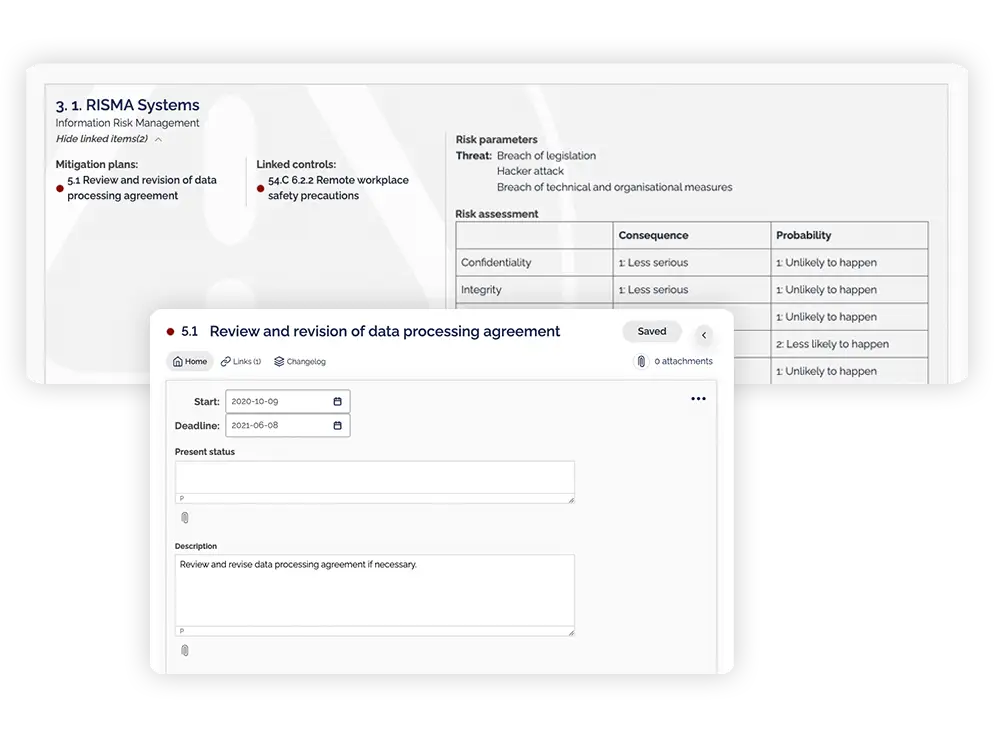Click into the Present status text area
Image resolution: width=1000 pixels, height=750 pixels.
point(375,478)
